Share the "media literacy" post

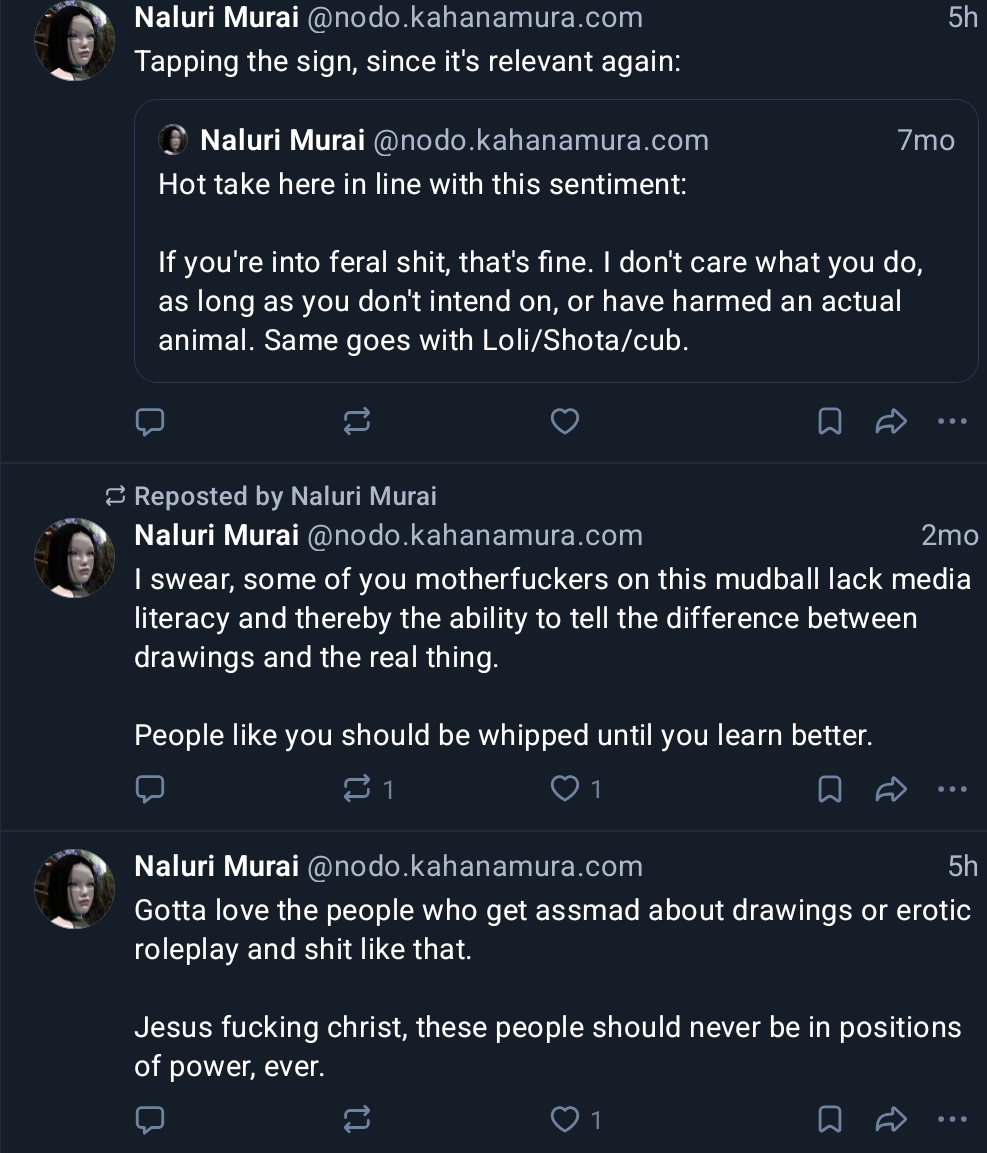coord(889,790)
